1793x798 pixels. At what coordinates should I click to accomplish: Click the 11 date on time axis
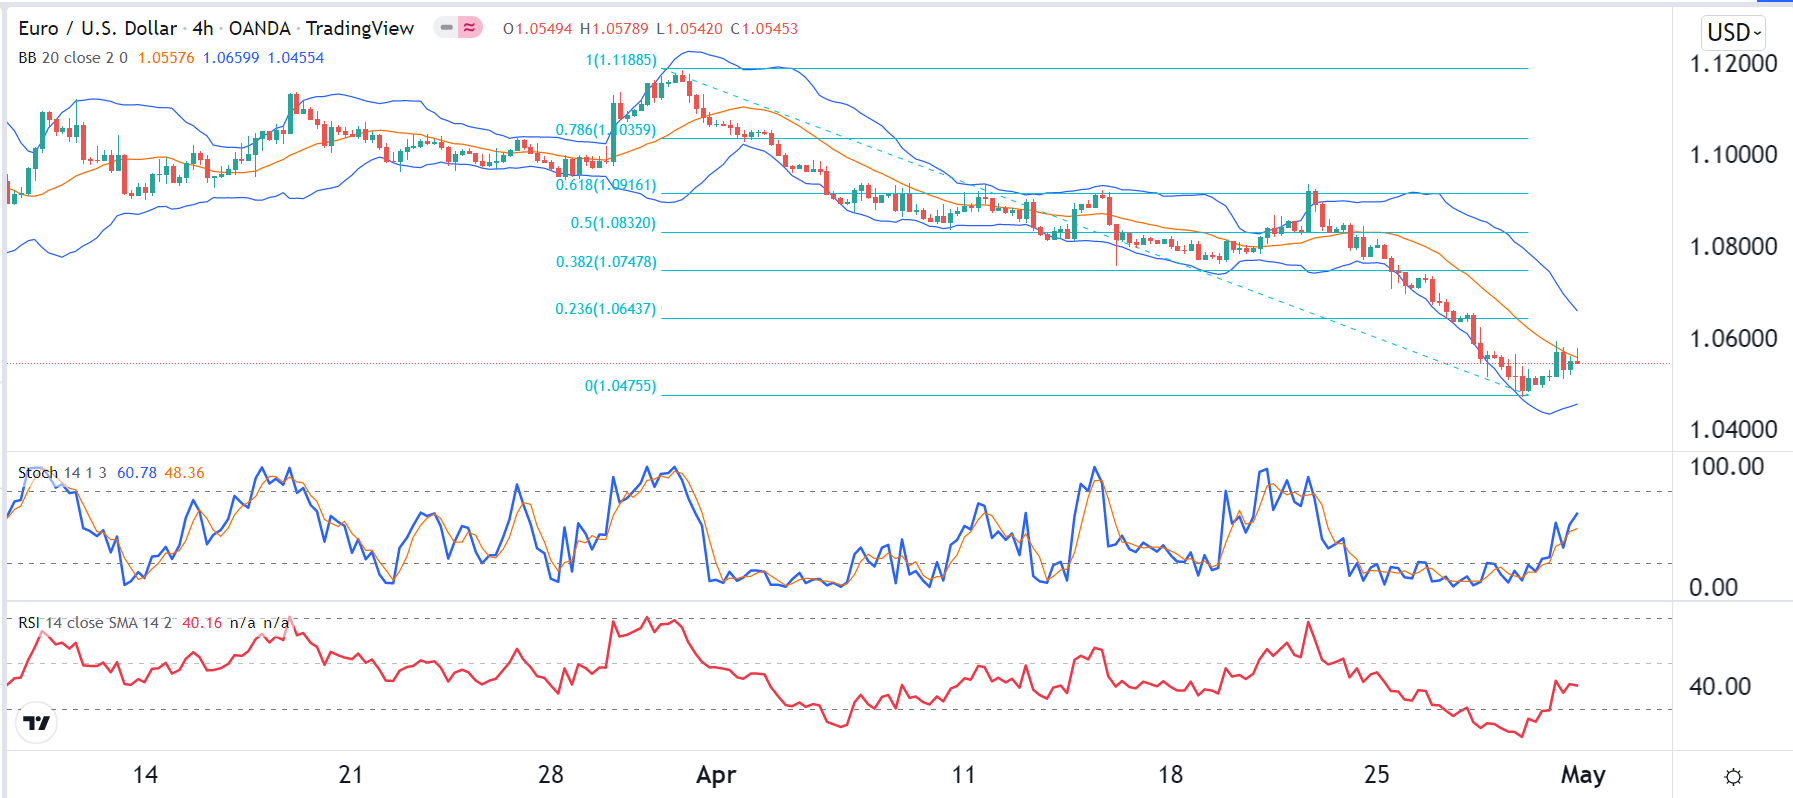click(x=963, y=775)
